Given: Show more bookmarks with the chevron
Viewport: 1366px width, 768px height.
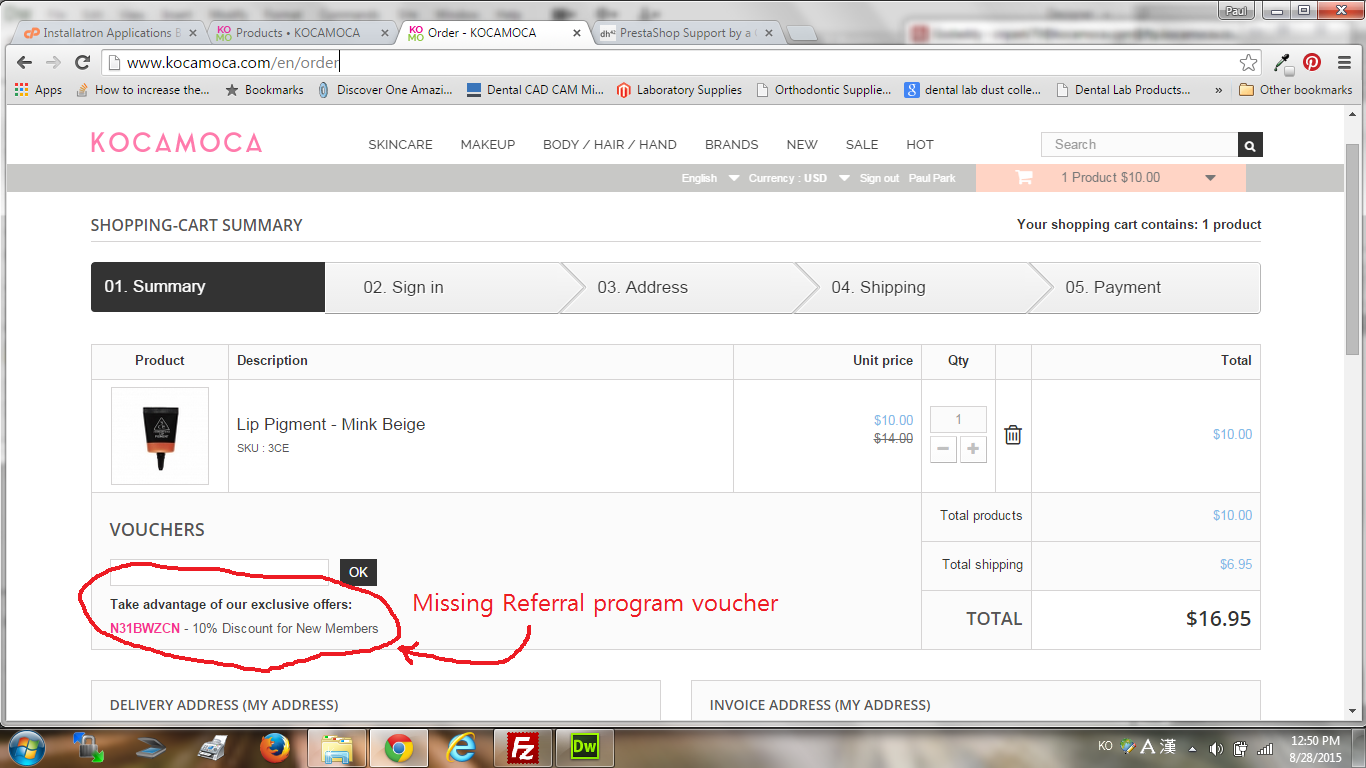Looking at the screenshot, I should coord(1218,90).
